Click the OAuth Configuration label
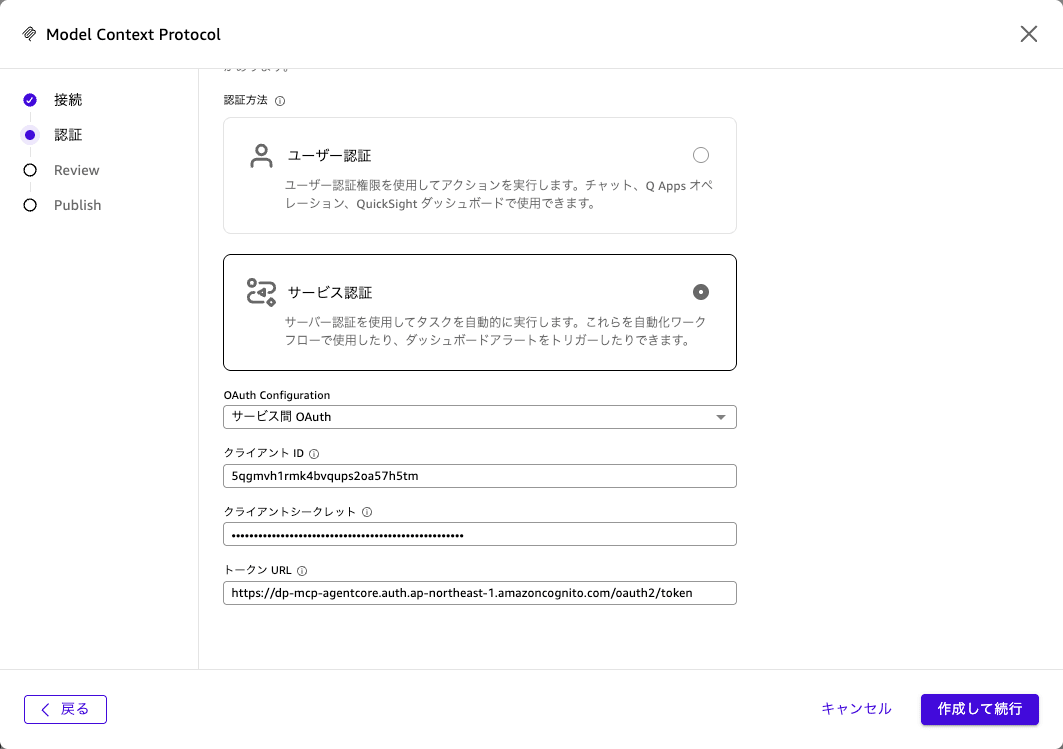The image size is (1063, 749). tap(277, 395)
